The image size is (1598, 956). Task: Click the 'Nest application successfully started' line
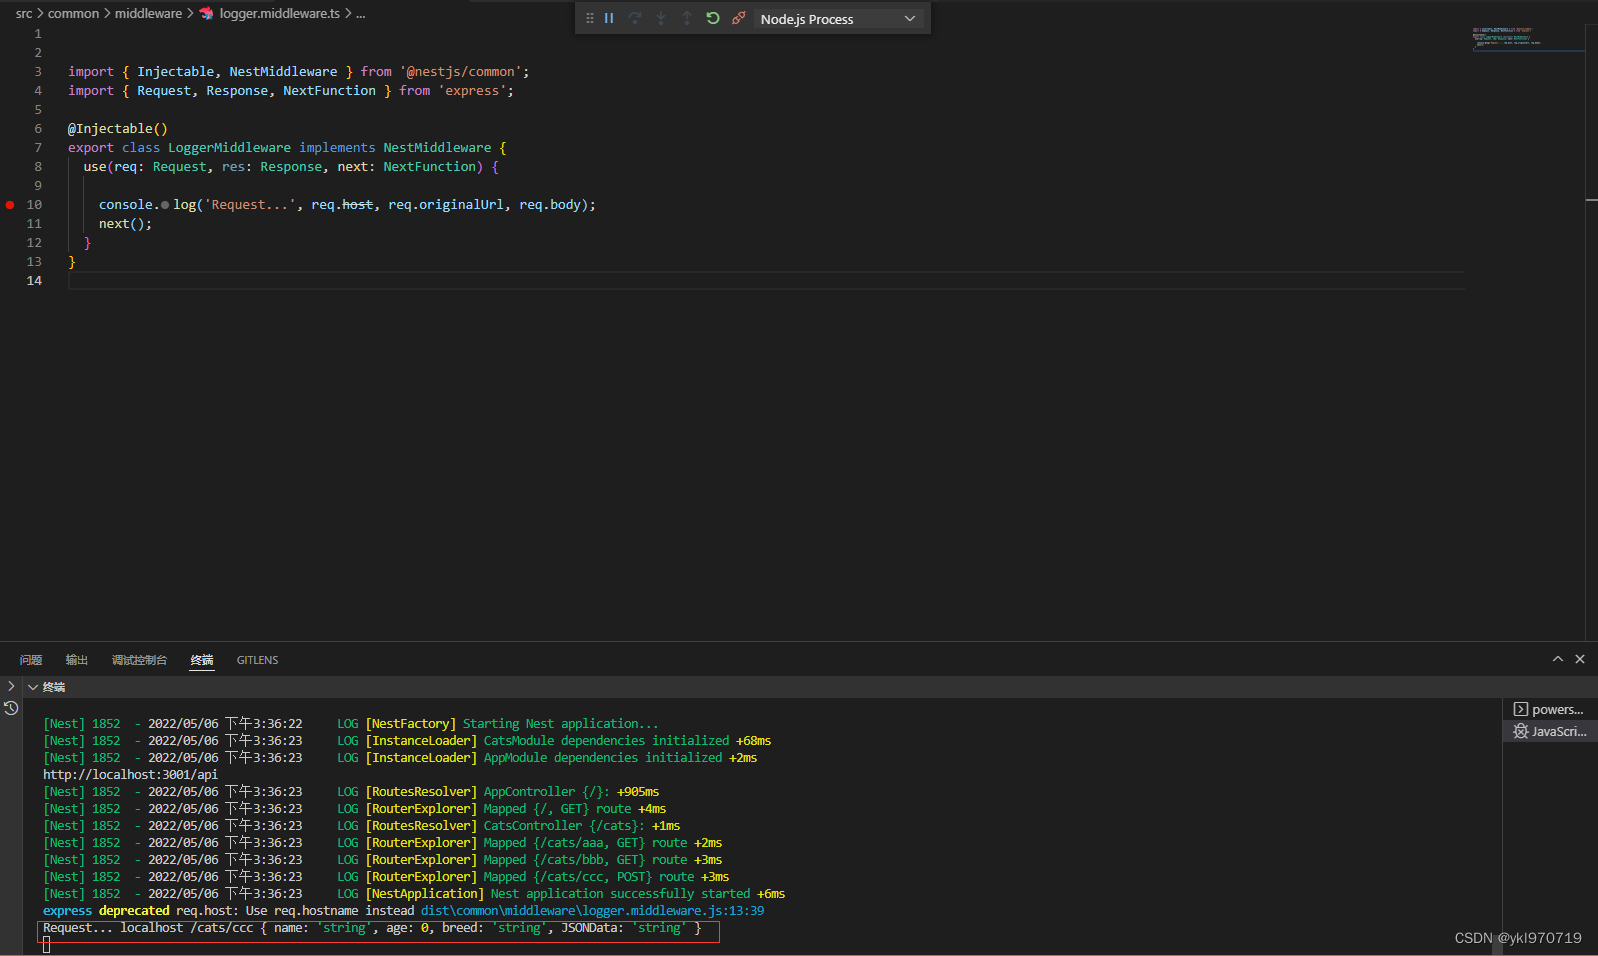[414, 894]
